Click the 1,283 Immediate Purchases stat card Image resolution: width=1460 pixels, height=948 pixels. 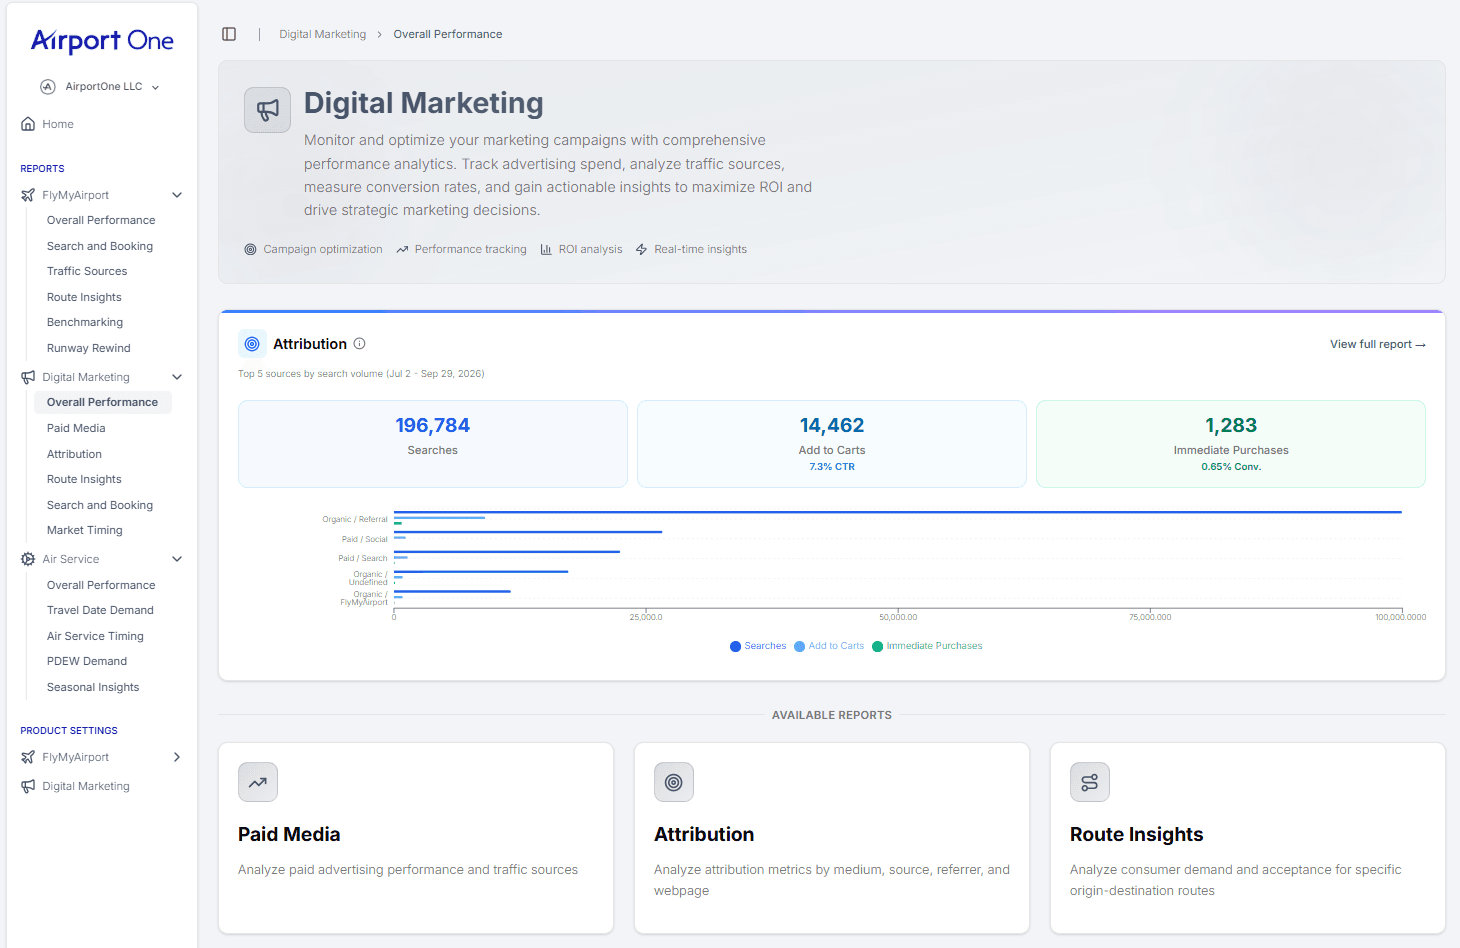pyautogui.click(x=1231, y=444)
